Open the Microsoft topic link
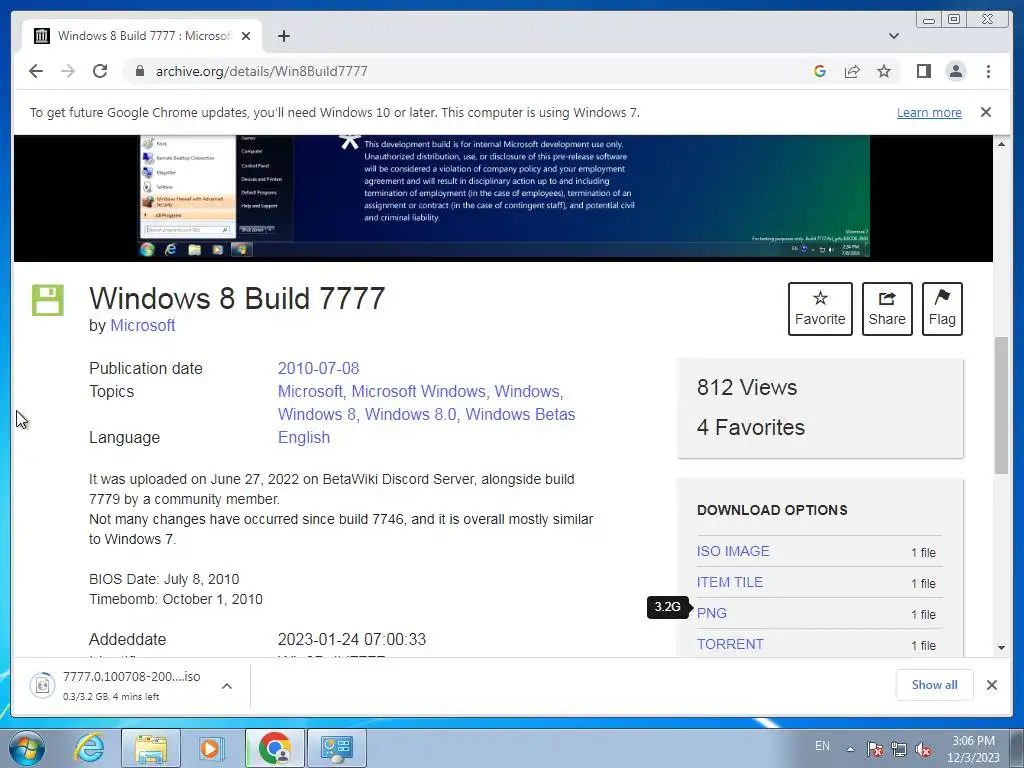 [312, 391]
